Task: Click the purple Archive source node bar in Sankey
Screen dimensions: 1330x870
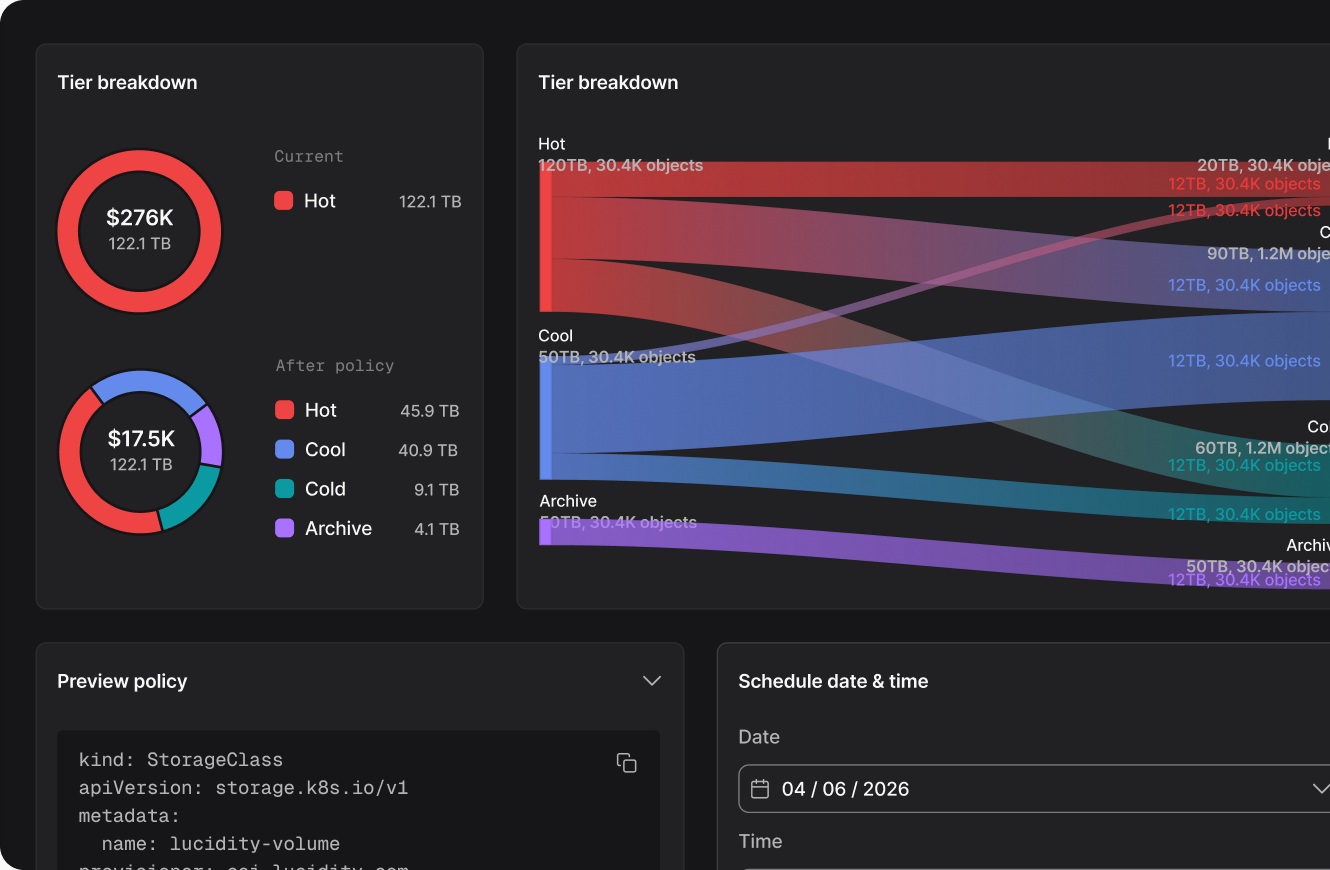Action: pyautogui.click(x=545, y=532)
